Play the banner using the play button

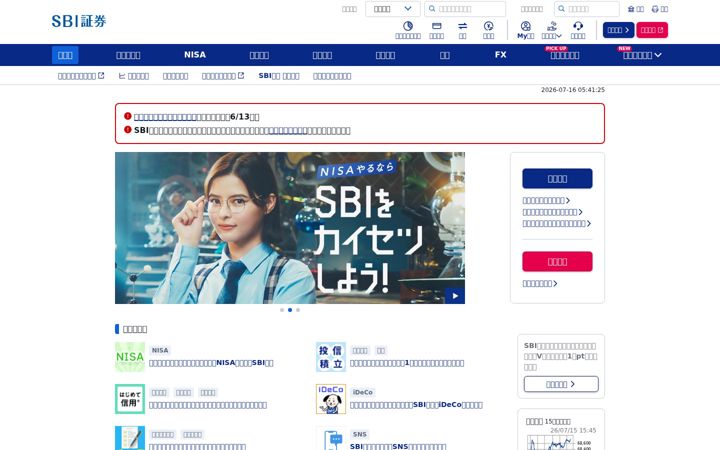click(x=455, y=296)
